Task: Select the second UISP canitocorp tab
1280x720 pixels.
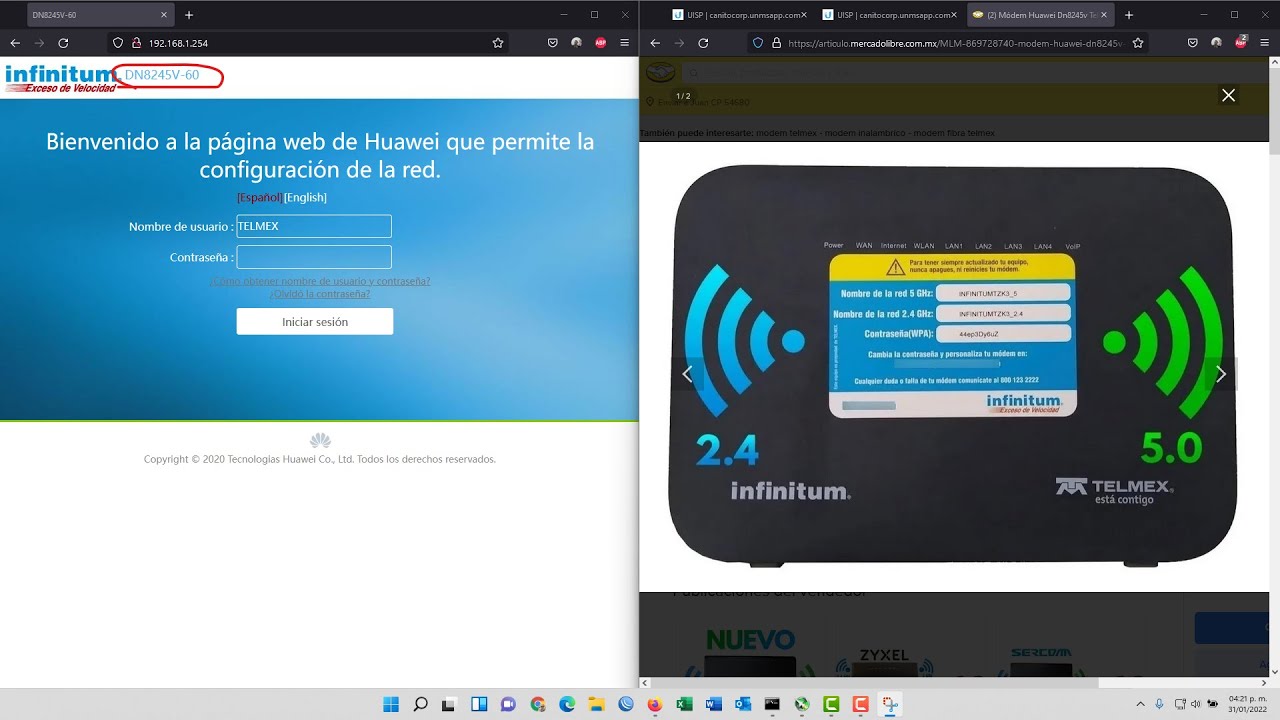Action: [x=888, y=15]
